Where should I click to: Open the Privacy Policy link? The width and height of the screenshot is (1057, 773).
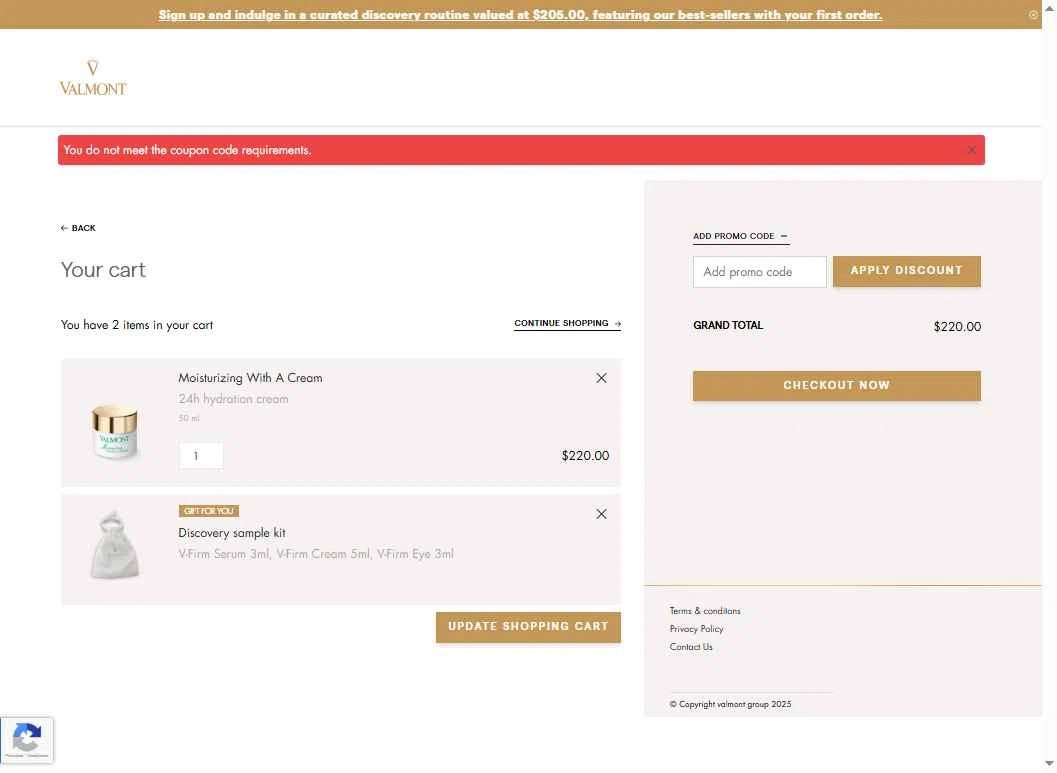tap(696, 629)
